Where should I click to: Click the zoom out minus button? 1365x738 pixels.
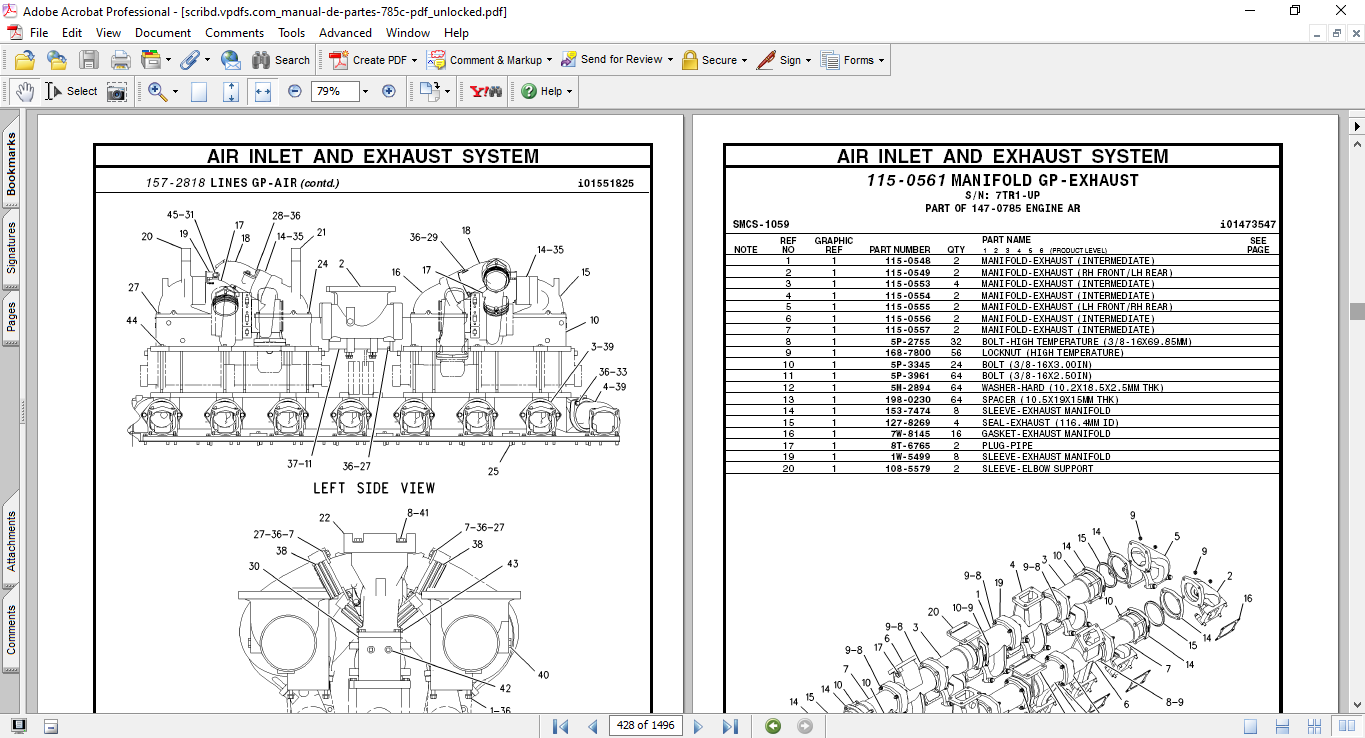point(295,91)
